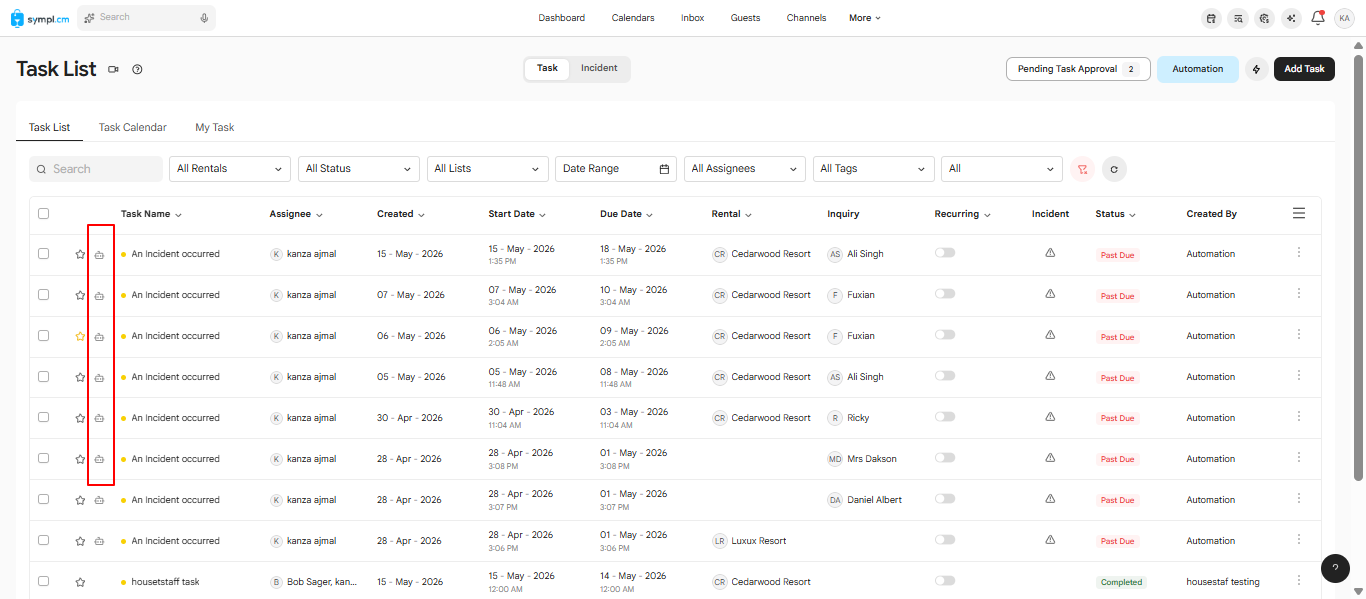Toggle Recurring switch for housetstaff task
The height and width of the screenshot is (599, 1366).
point(945,581)
